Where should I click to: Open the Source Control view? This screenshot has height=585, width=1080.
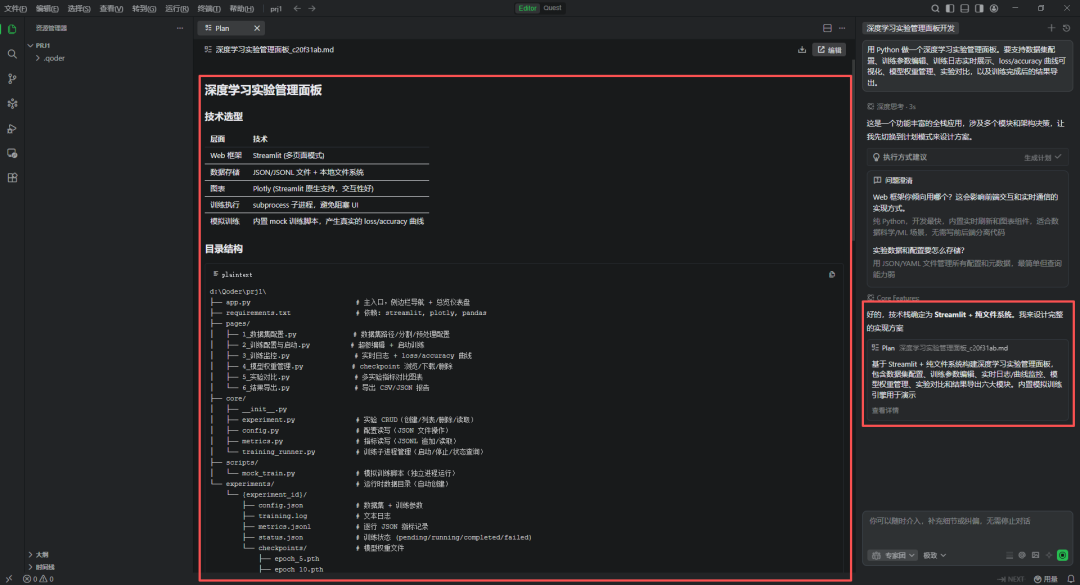[x=12, y=79]
